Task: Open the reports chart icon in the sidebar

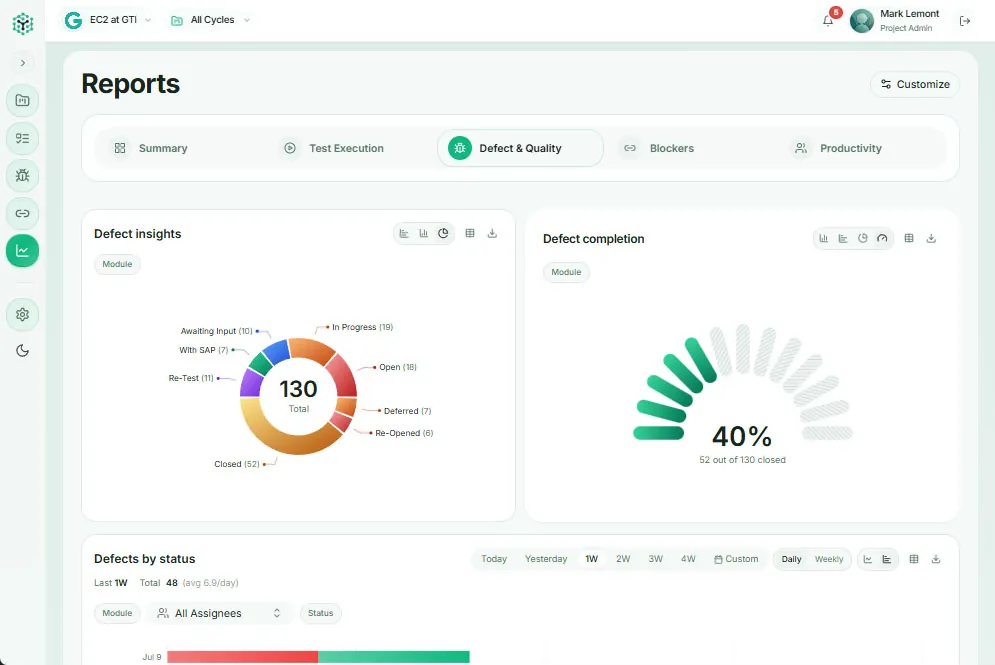Action: tap(22, 251)
